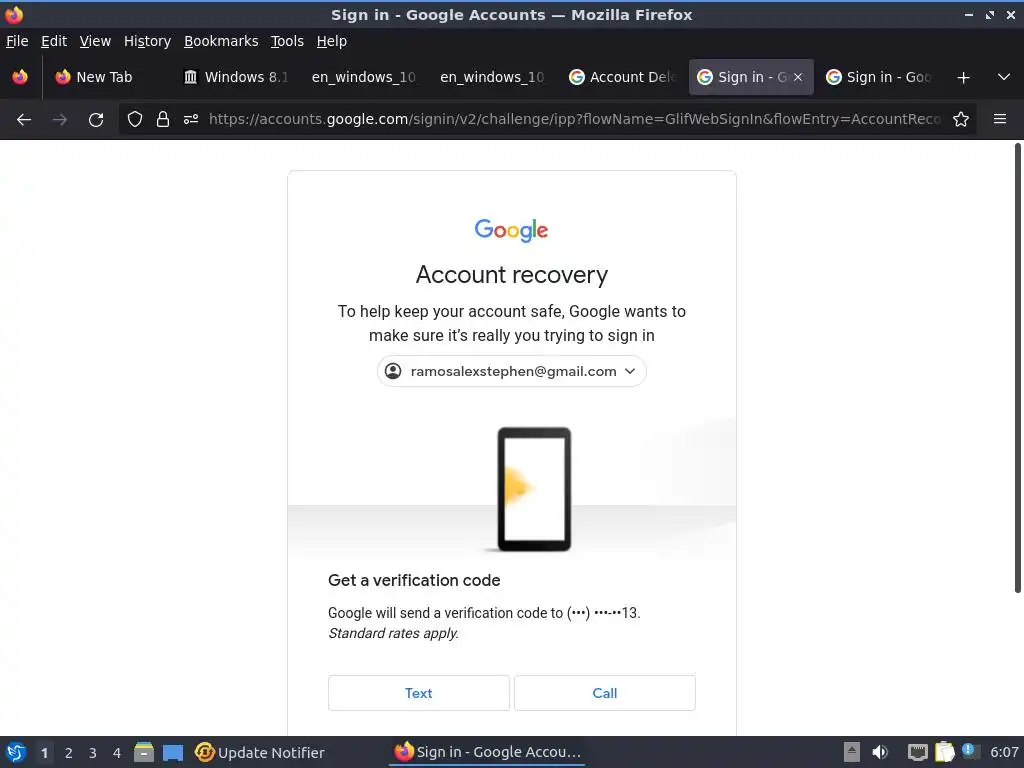Image resolution: width=1024 pixels, height=768 pixels.
Task: Switch to workspace 1 in taskbar
Action: click(44, 753)
